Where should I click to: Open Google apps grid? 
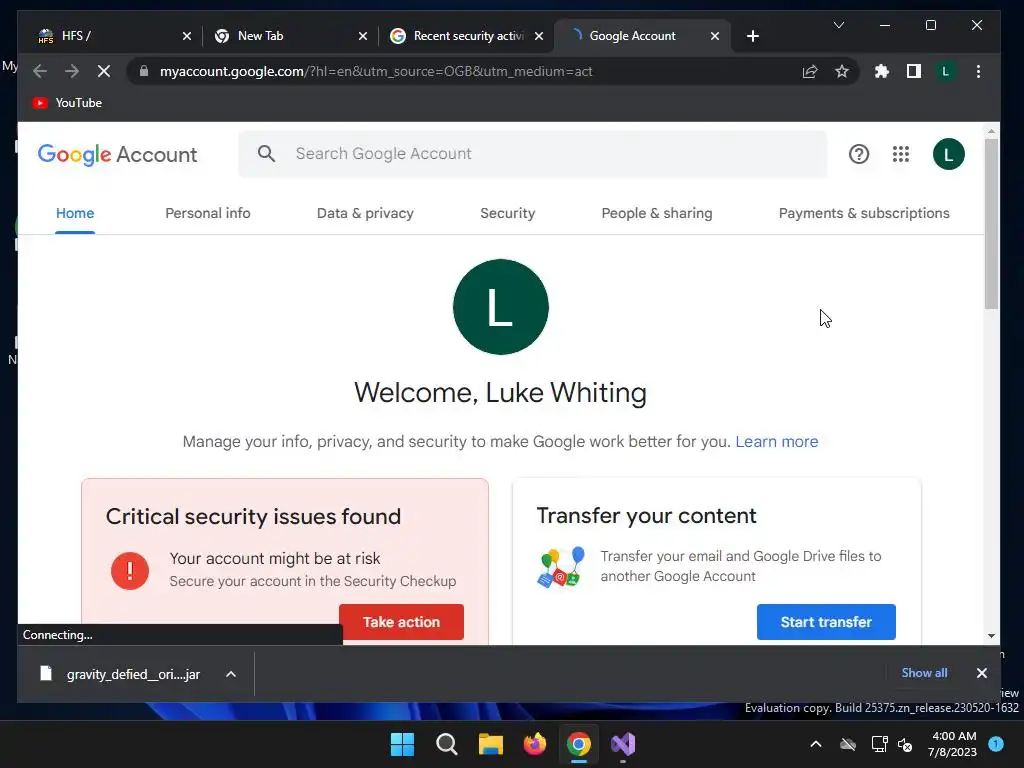pos(901,154)
